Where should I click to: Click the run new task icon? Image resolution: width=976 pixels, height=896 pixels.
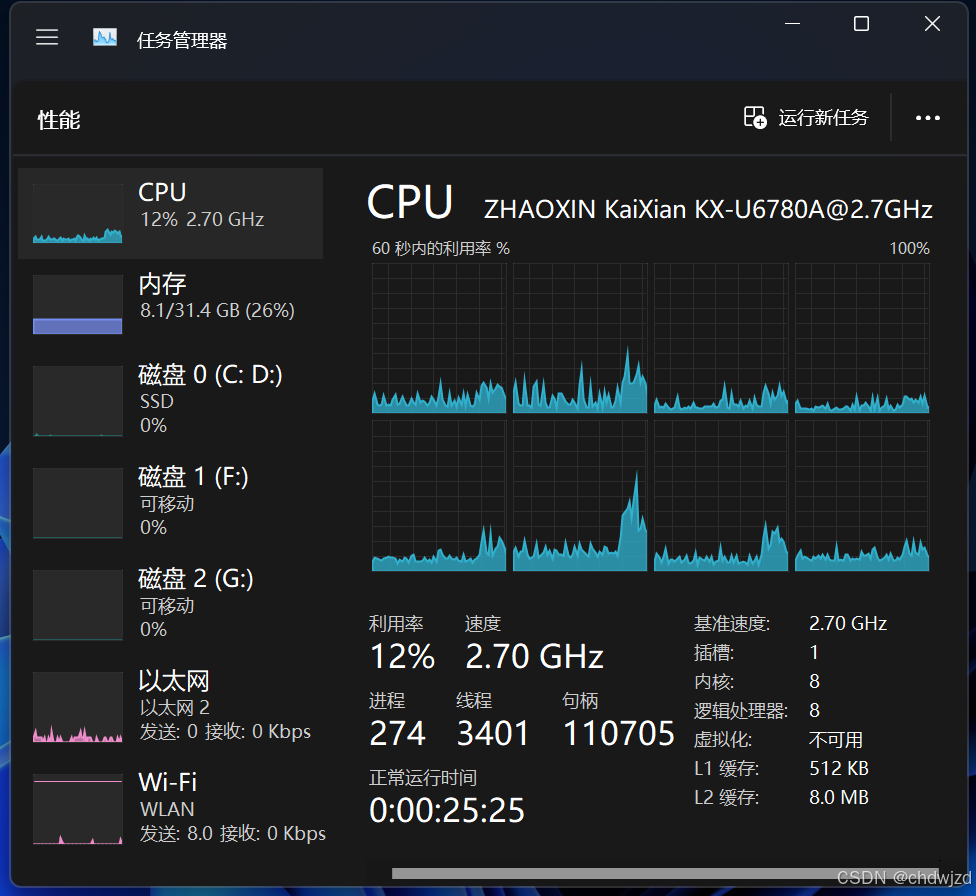[755, 117]
